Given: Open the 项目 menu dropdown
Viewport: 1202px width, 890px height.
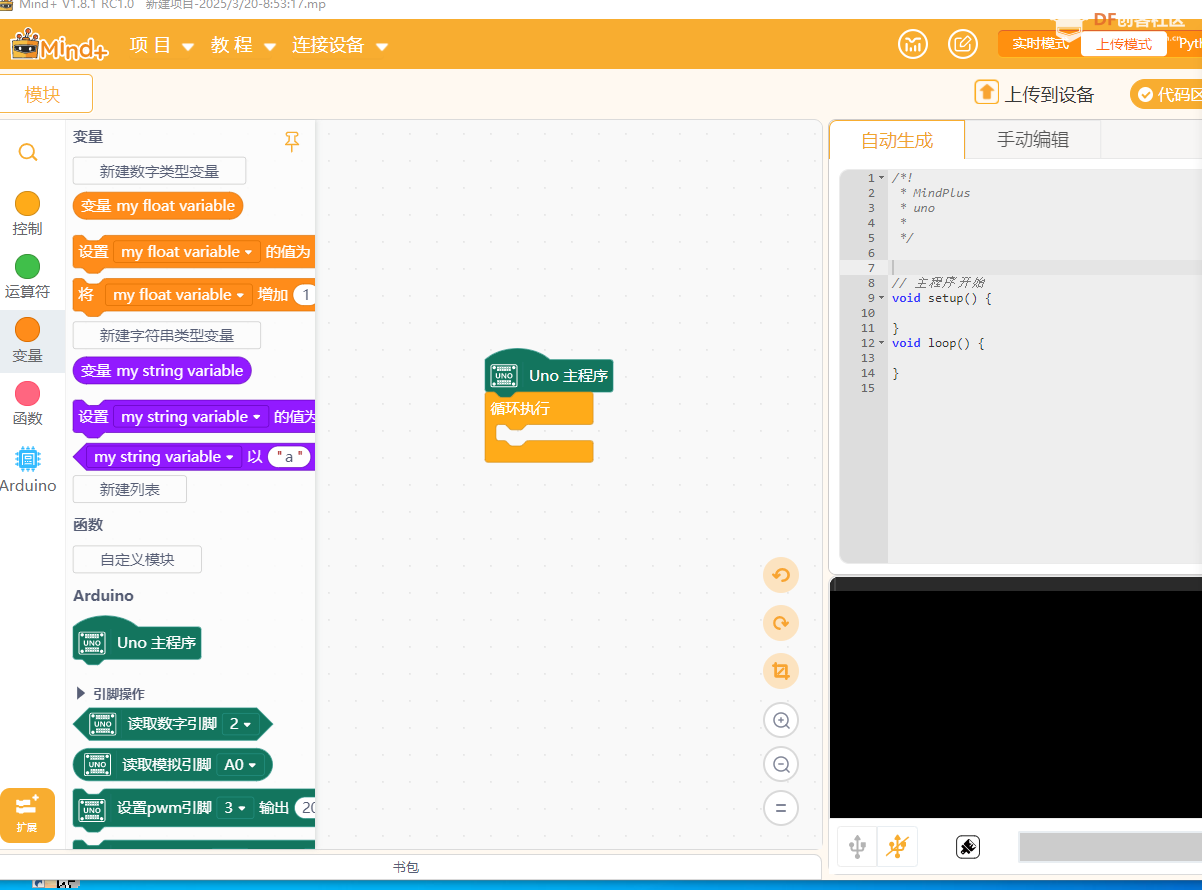Looking at the screenshot, I should click(x=160, y=45).
